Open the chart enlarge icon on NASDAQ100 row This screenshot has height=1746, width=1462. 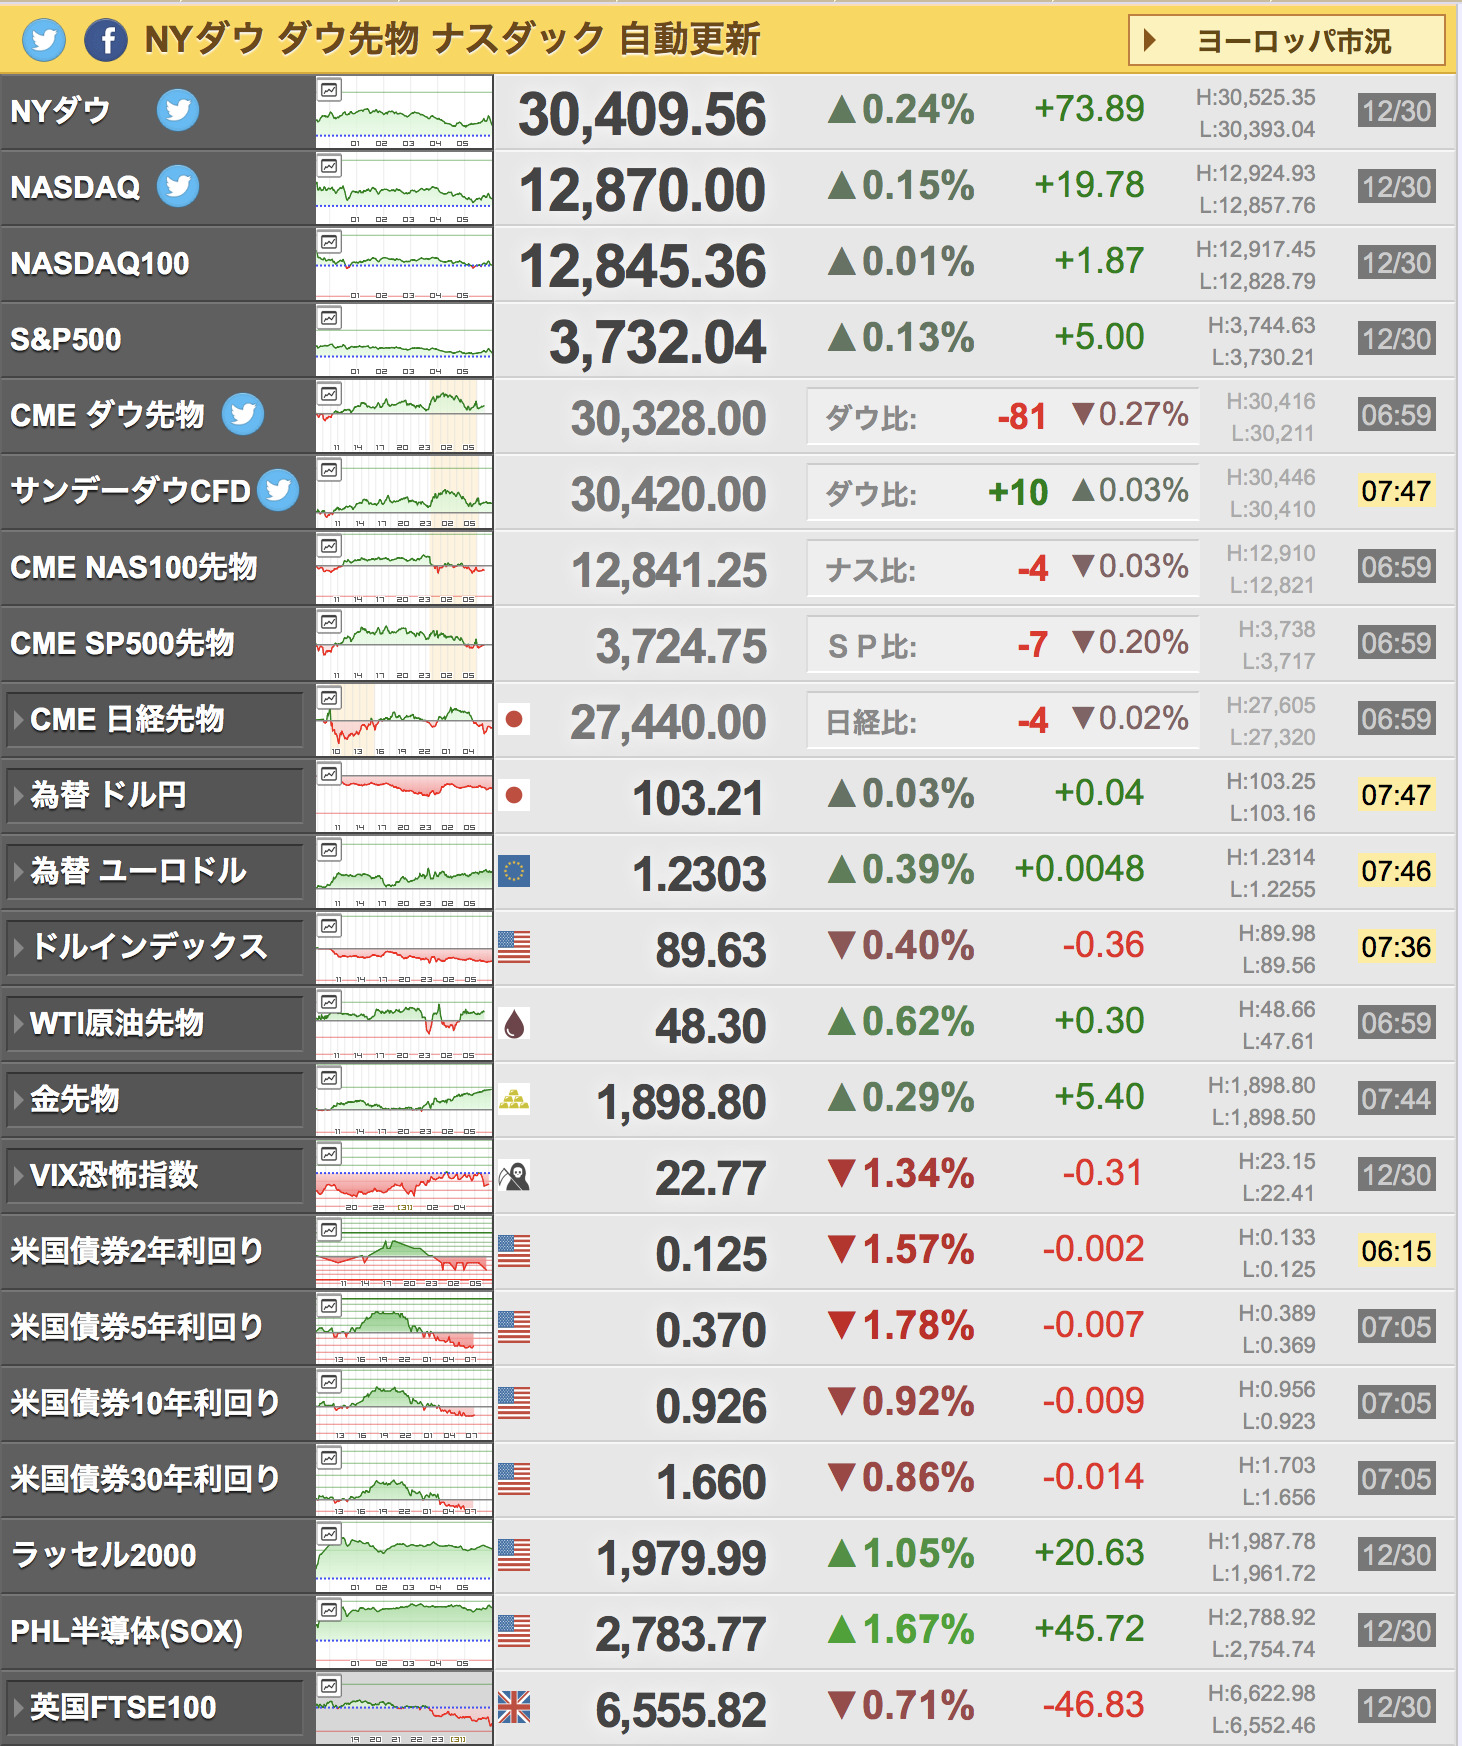coord(329,242)
